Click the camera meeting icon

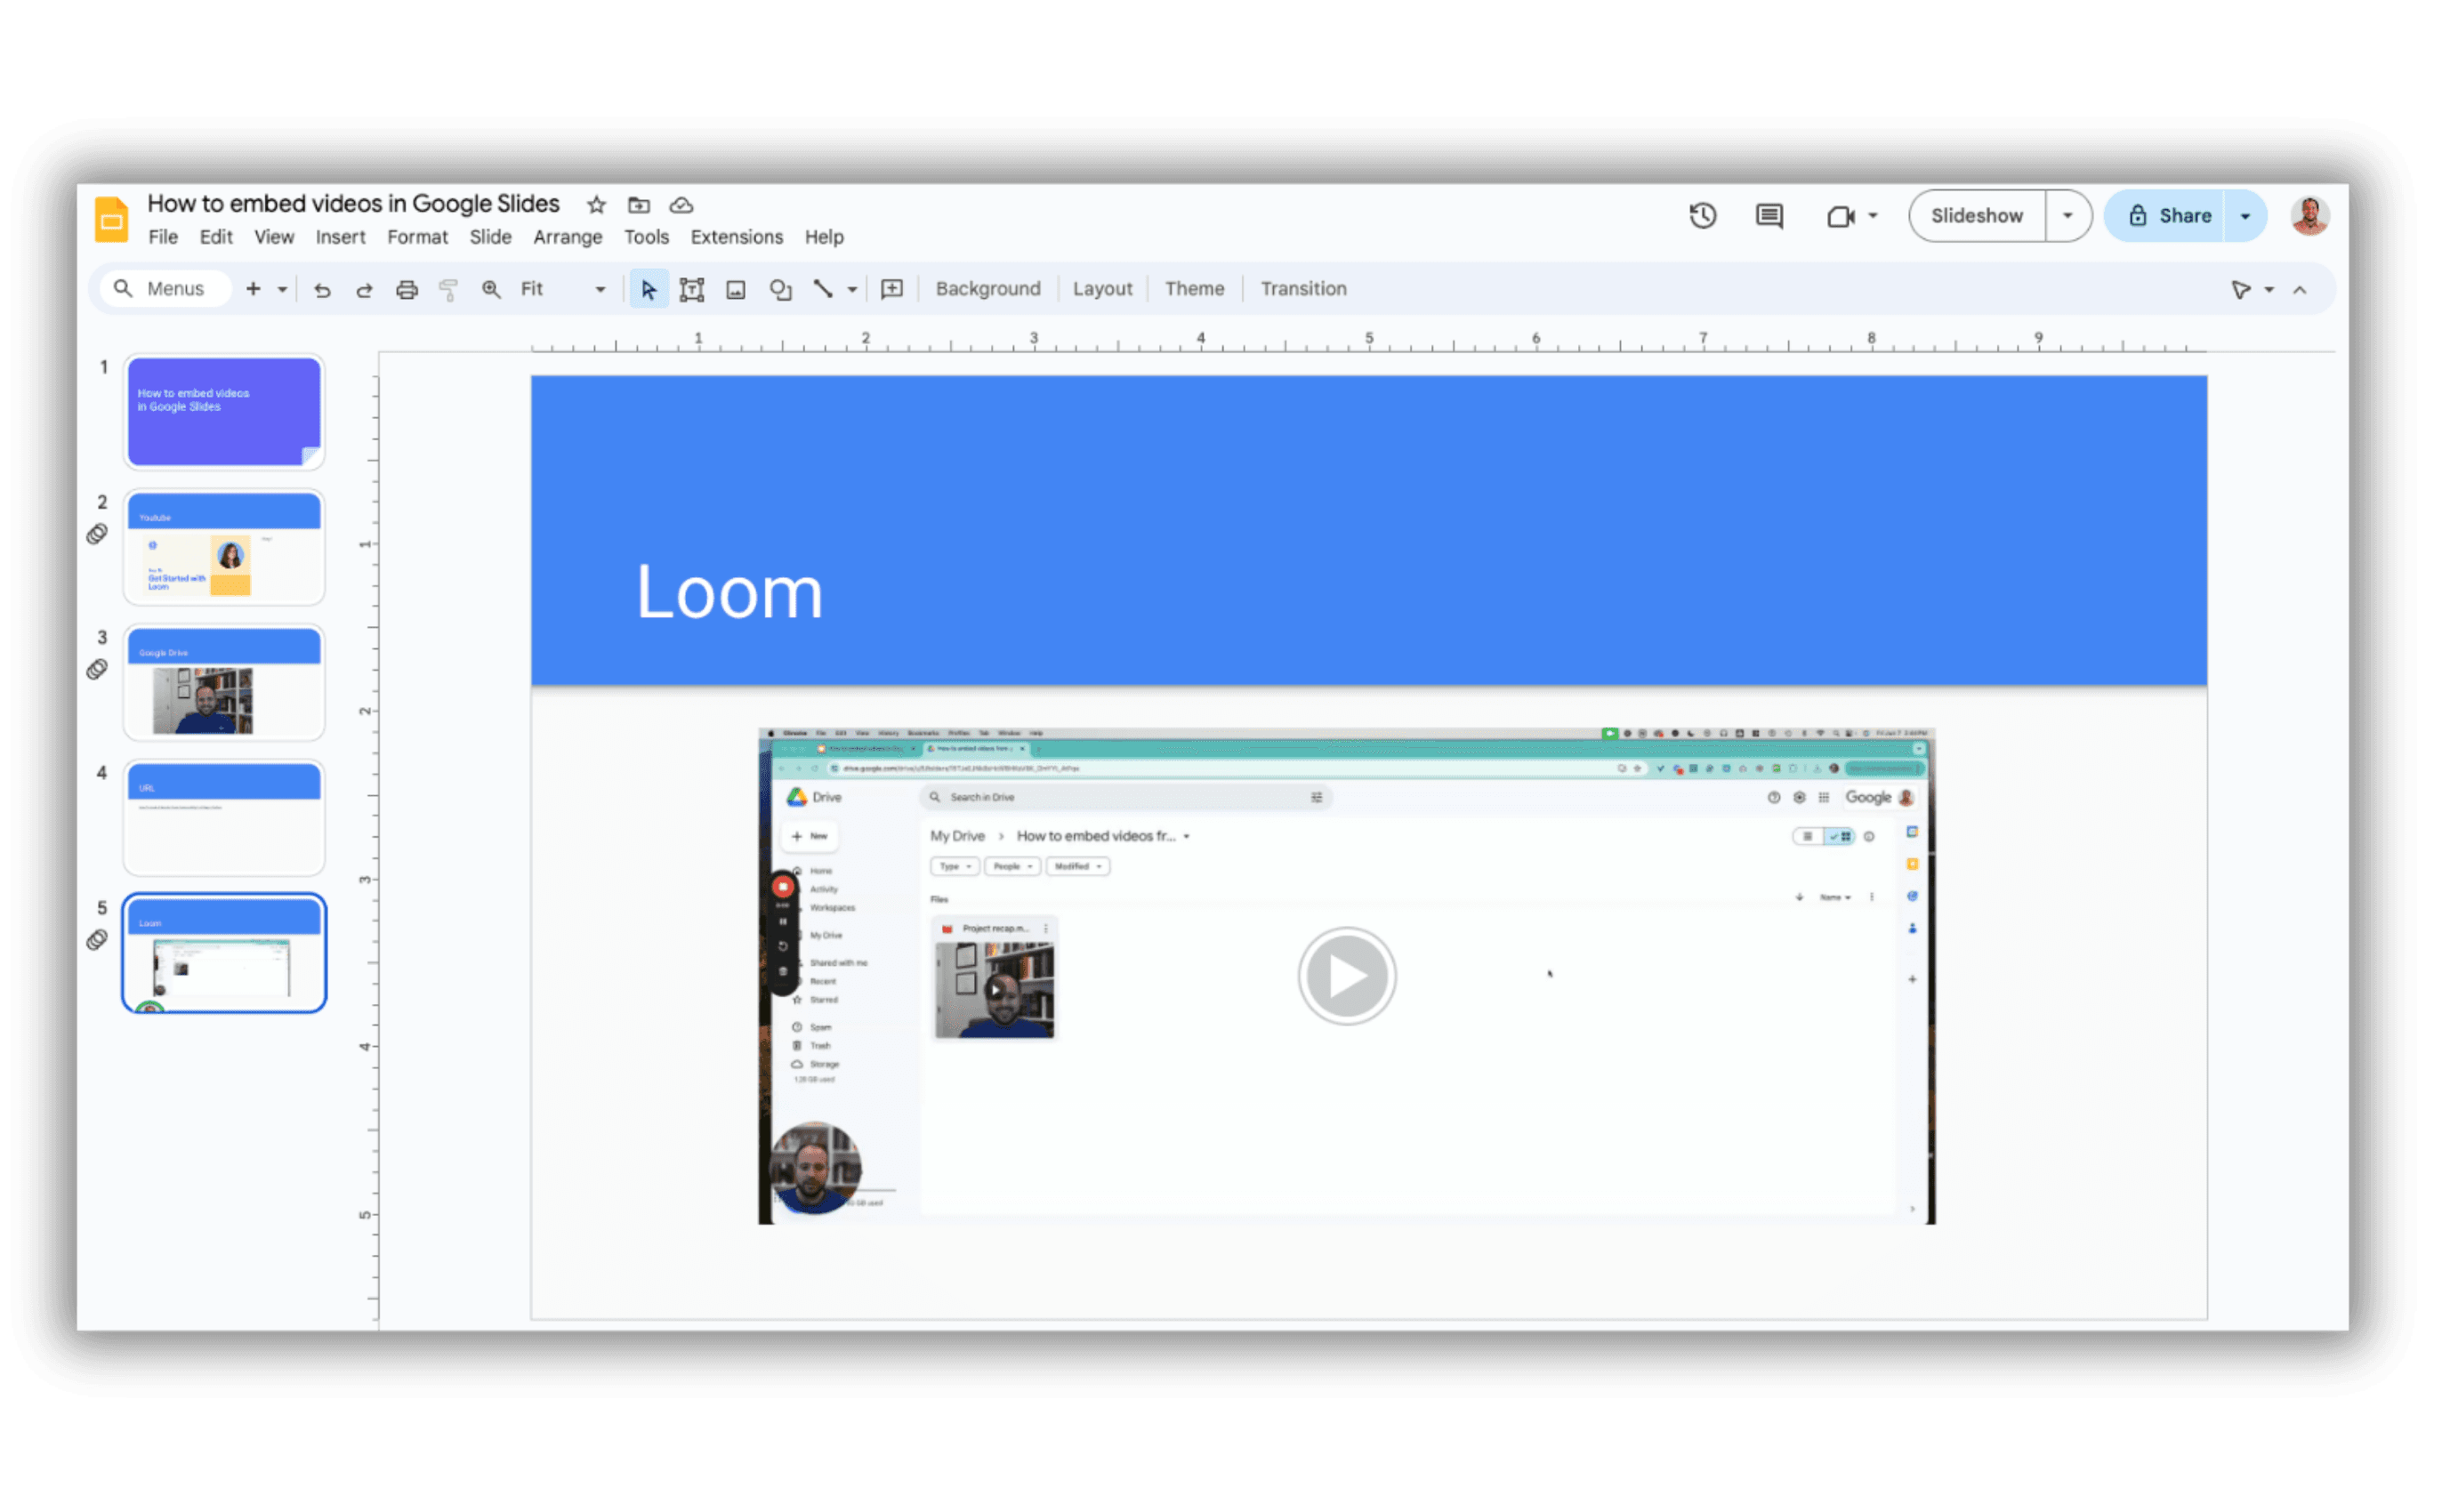click(1841, 216)
